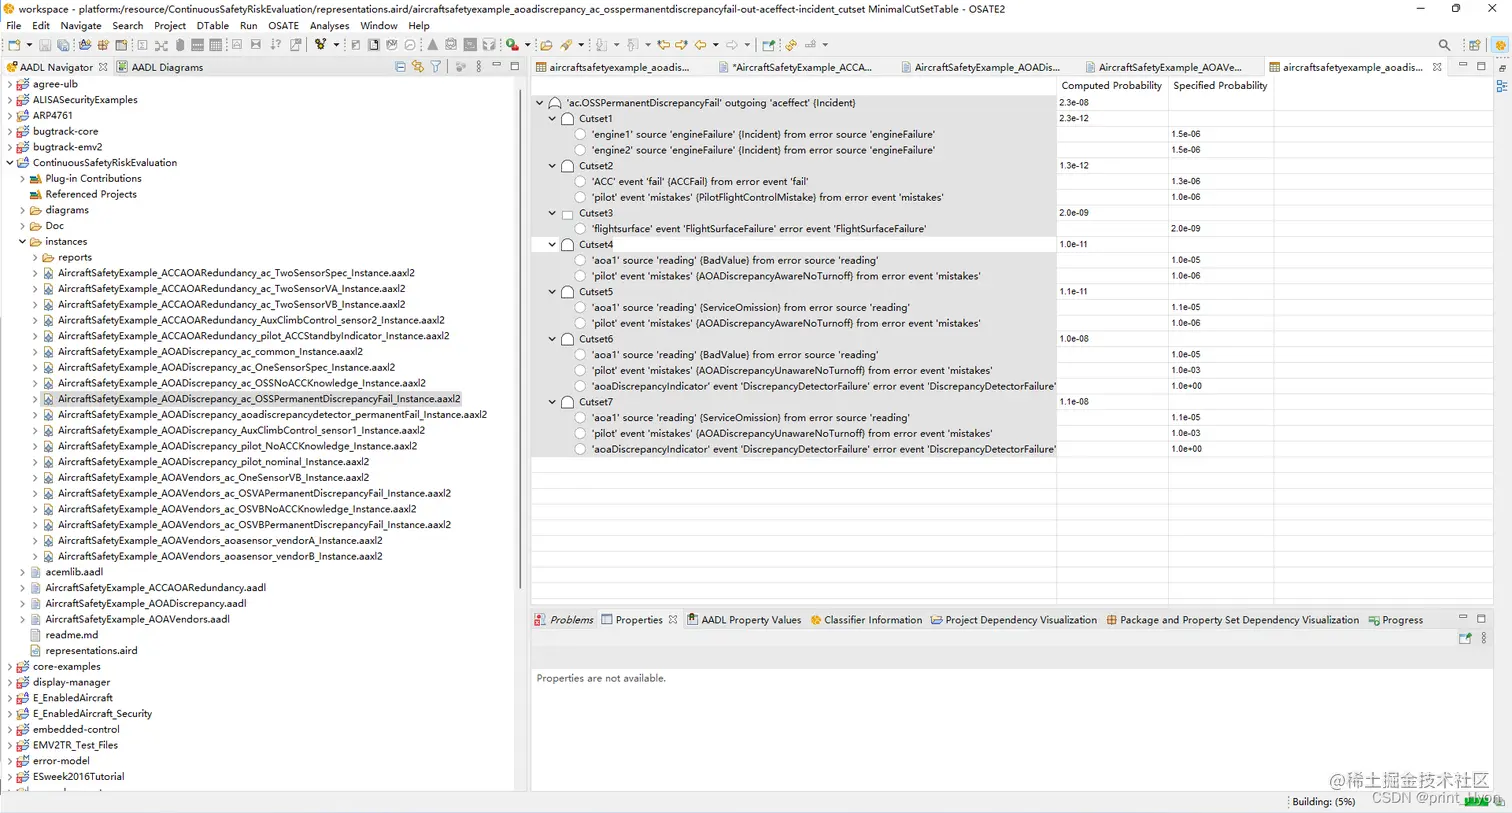Click the search magnifier icon in toolbar
Viewport: 1512px width, 813px height.
point(1444,45)
